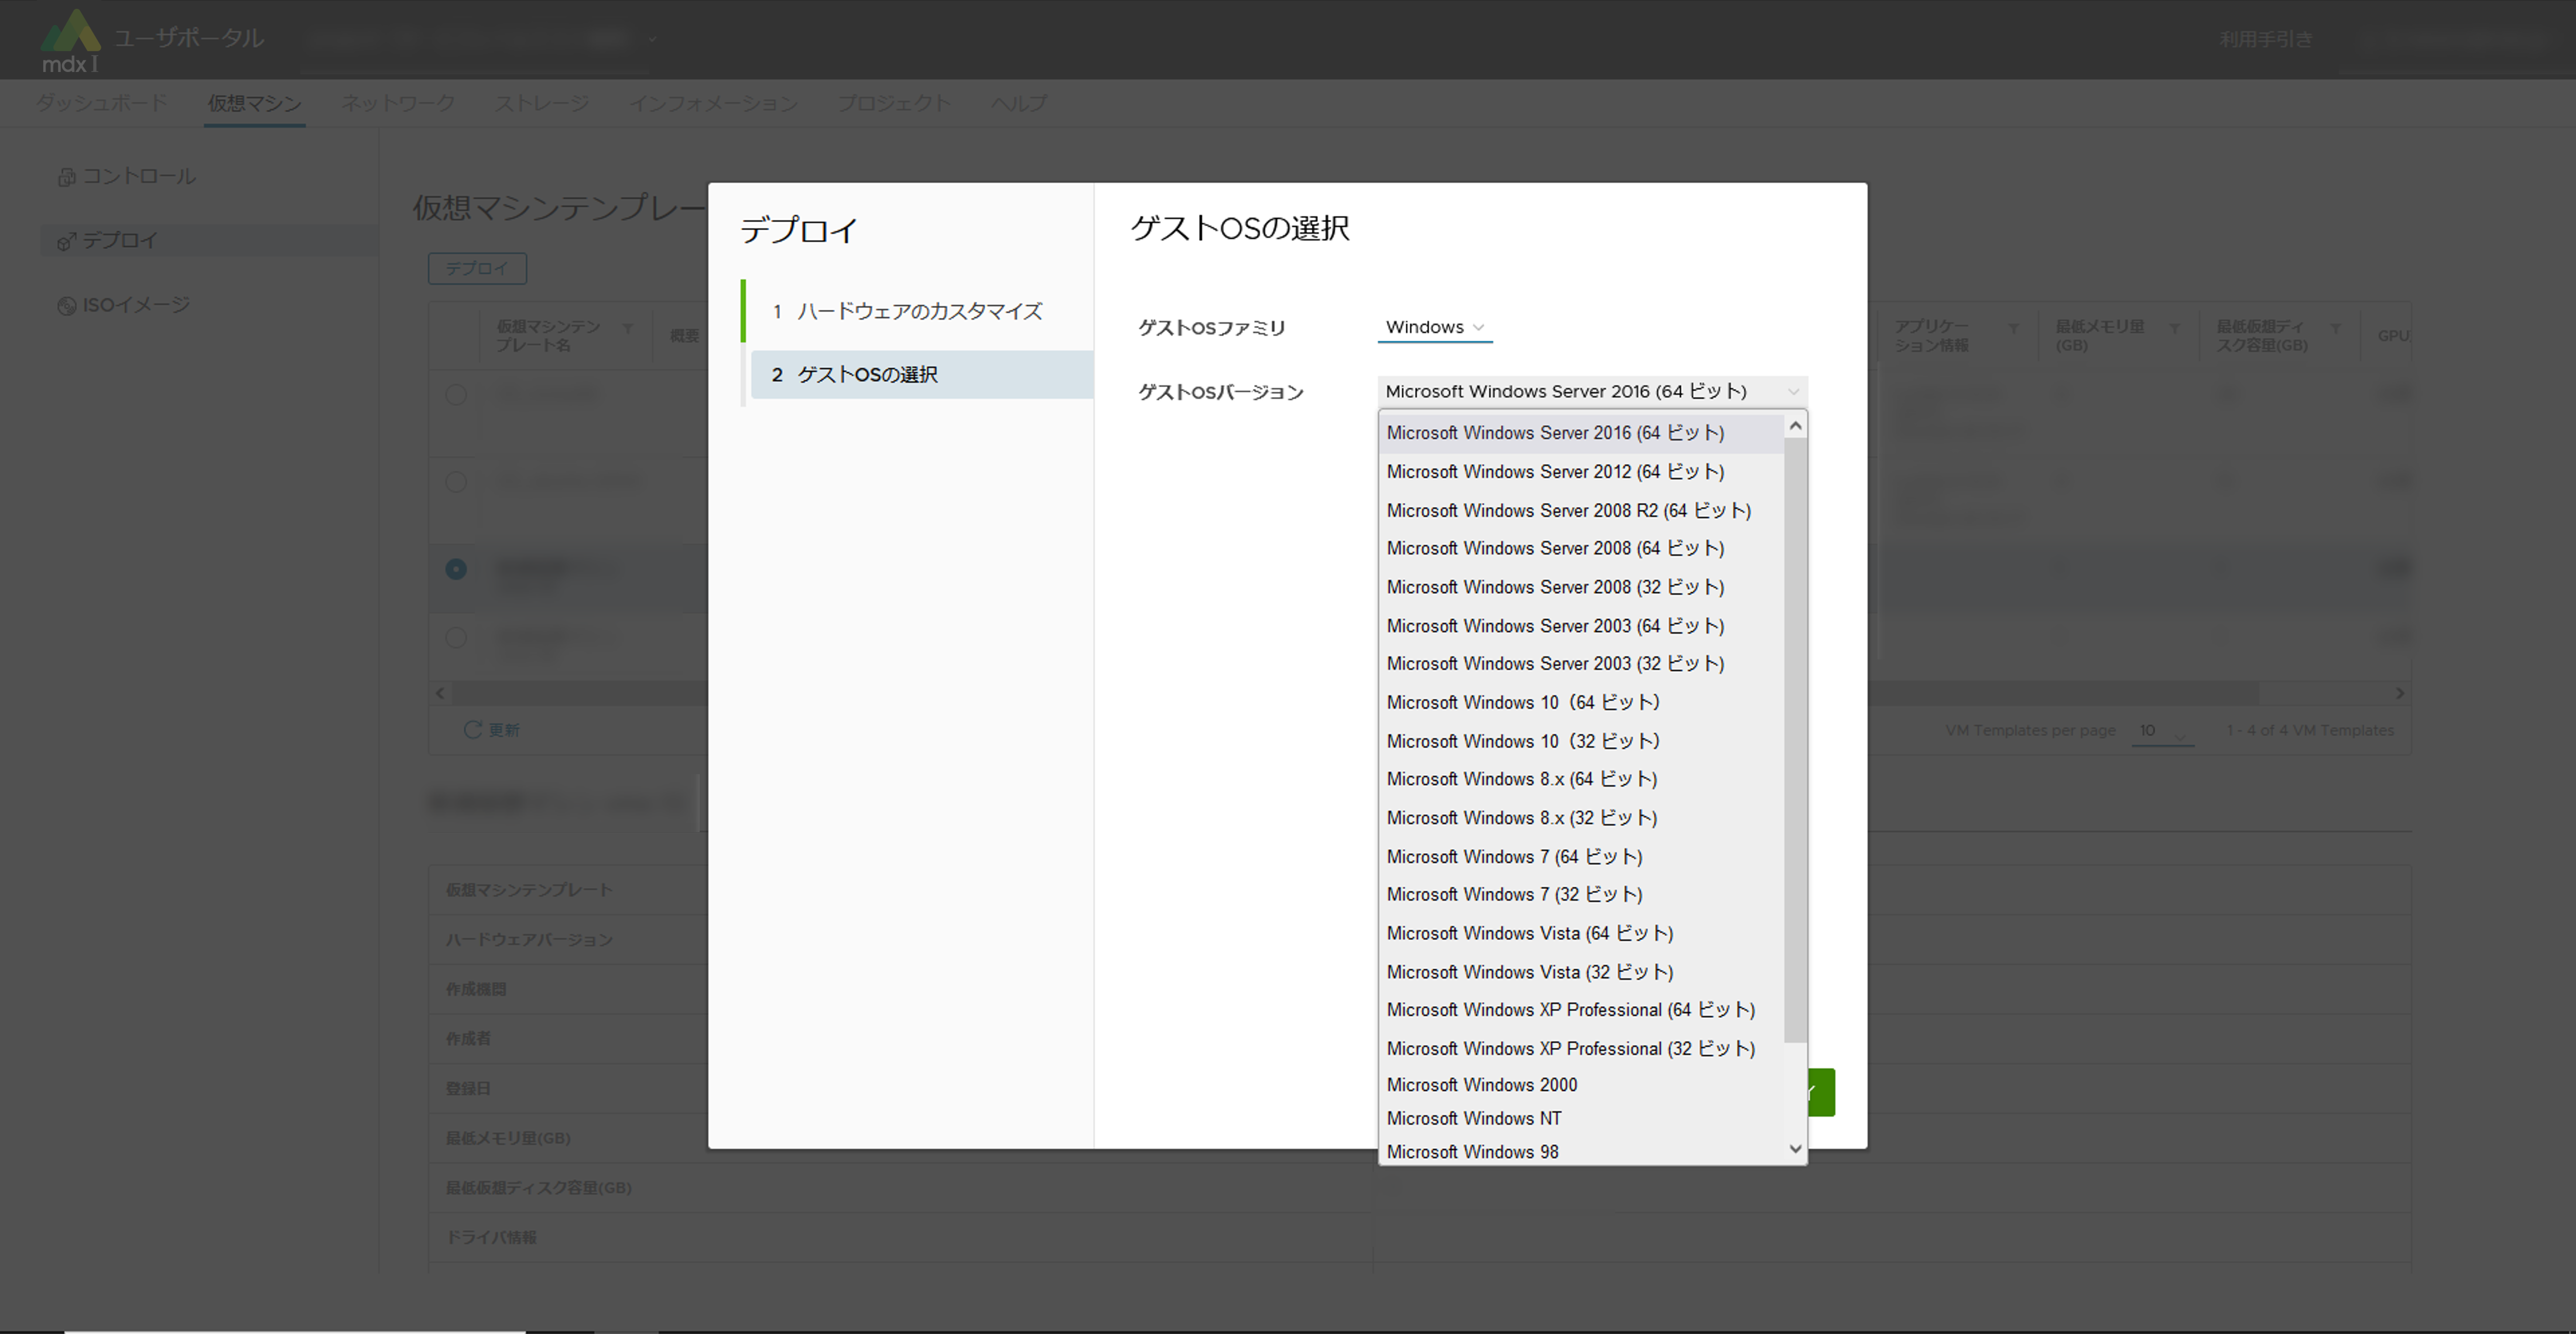
Task: Select step 2 ゲストOSの選択
Action: tap(921, 374)
